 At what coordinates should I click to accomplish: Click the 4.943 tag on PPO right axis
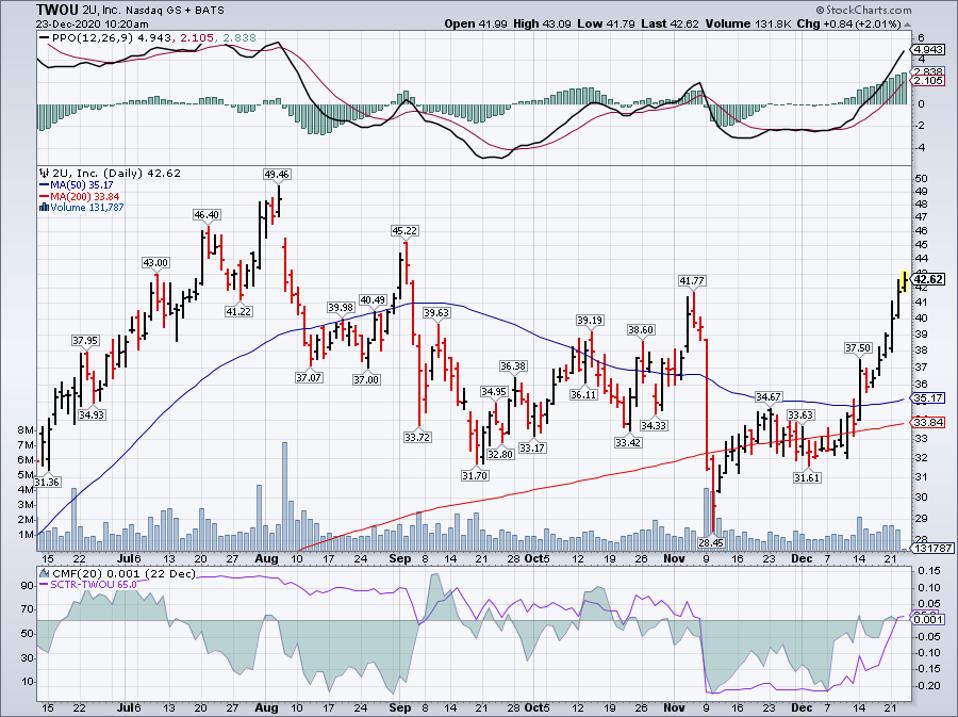point(929,49)
